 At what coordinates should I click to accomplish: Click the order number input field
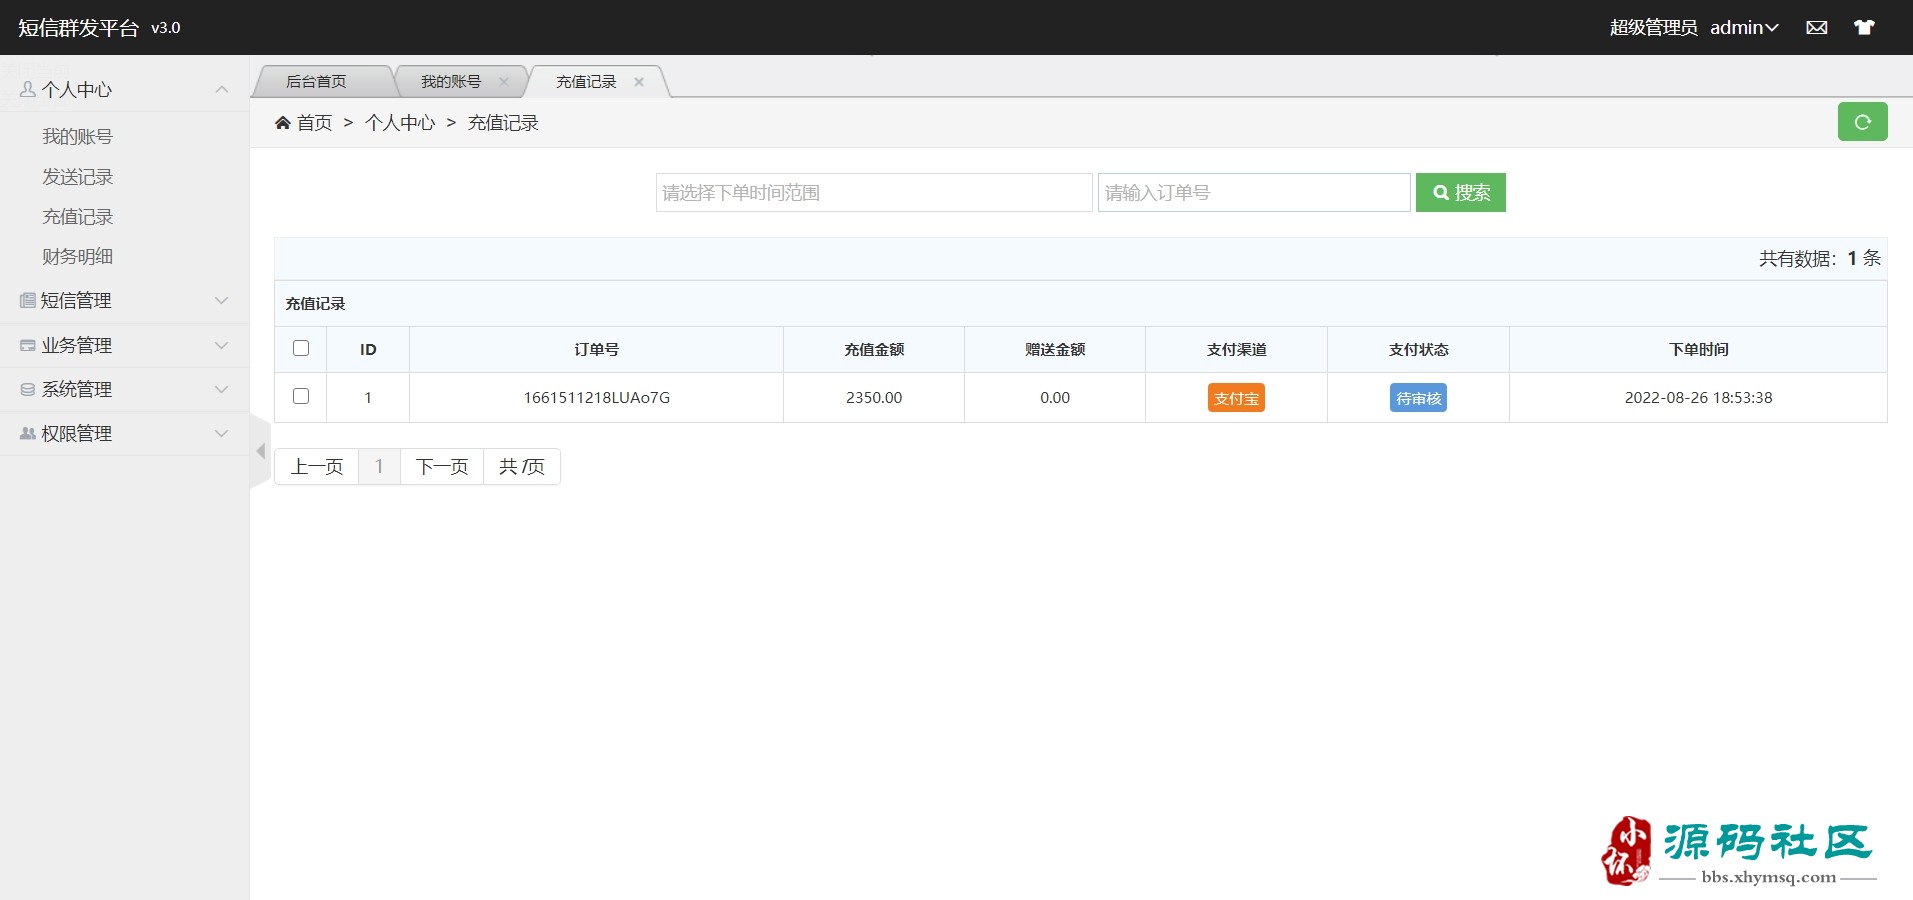[1253, 193]
